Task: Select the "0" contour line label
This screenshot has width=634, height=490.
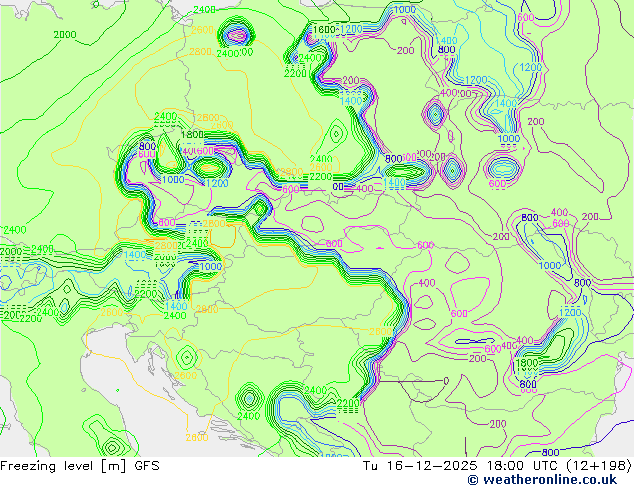Action: 446,381
